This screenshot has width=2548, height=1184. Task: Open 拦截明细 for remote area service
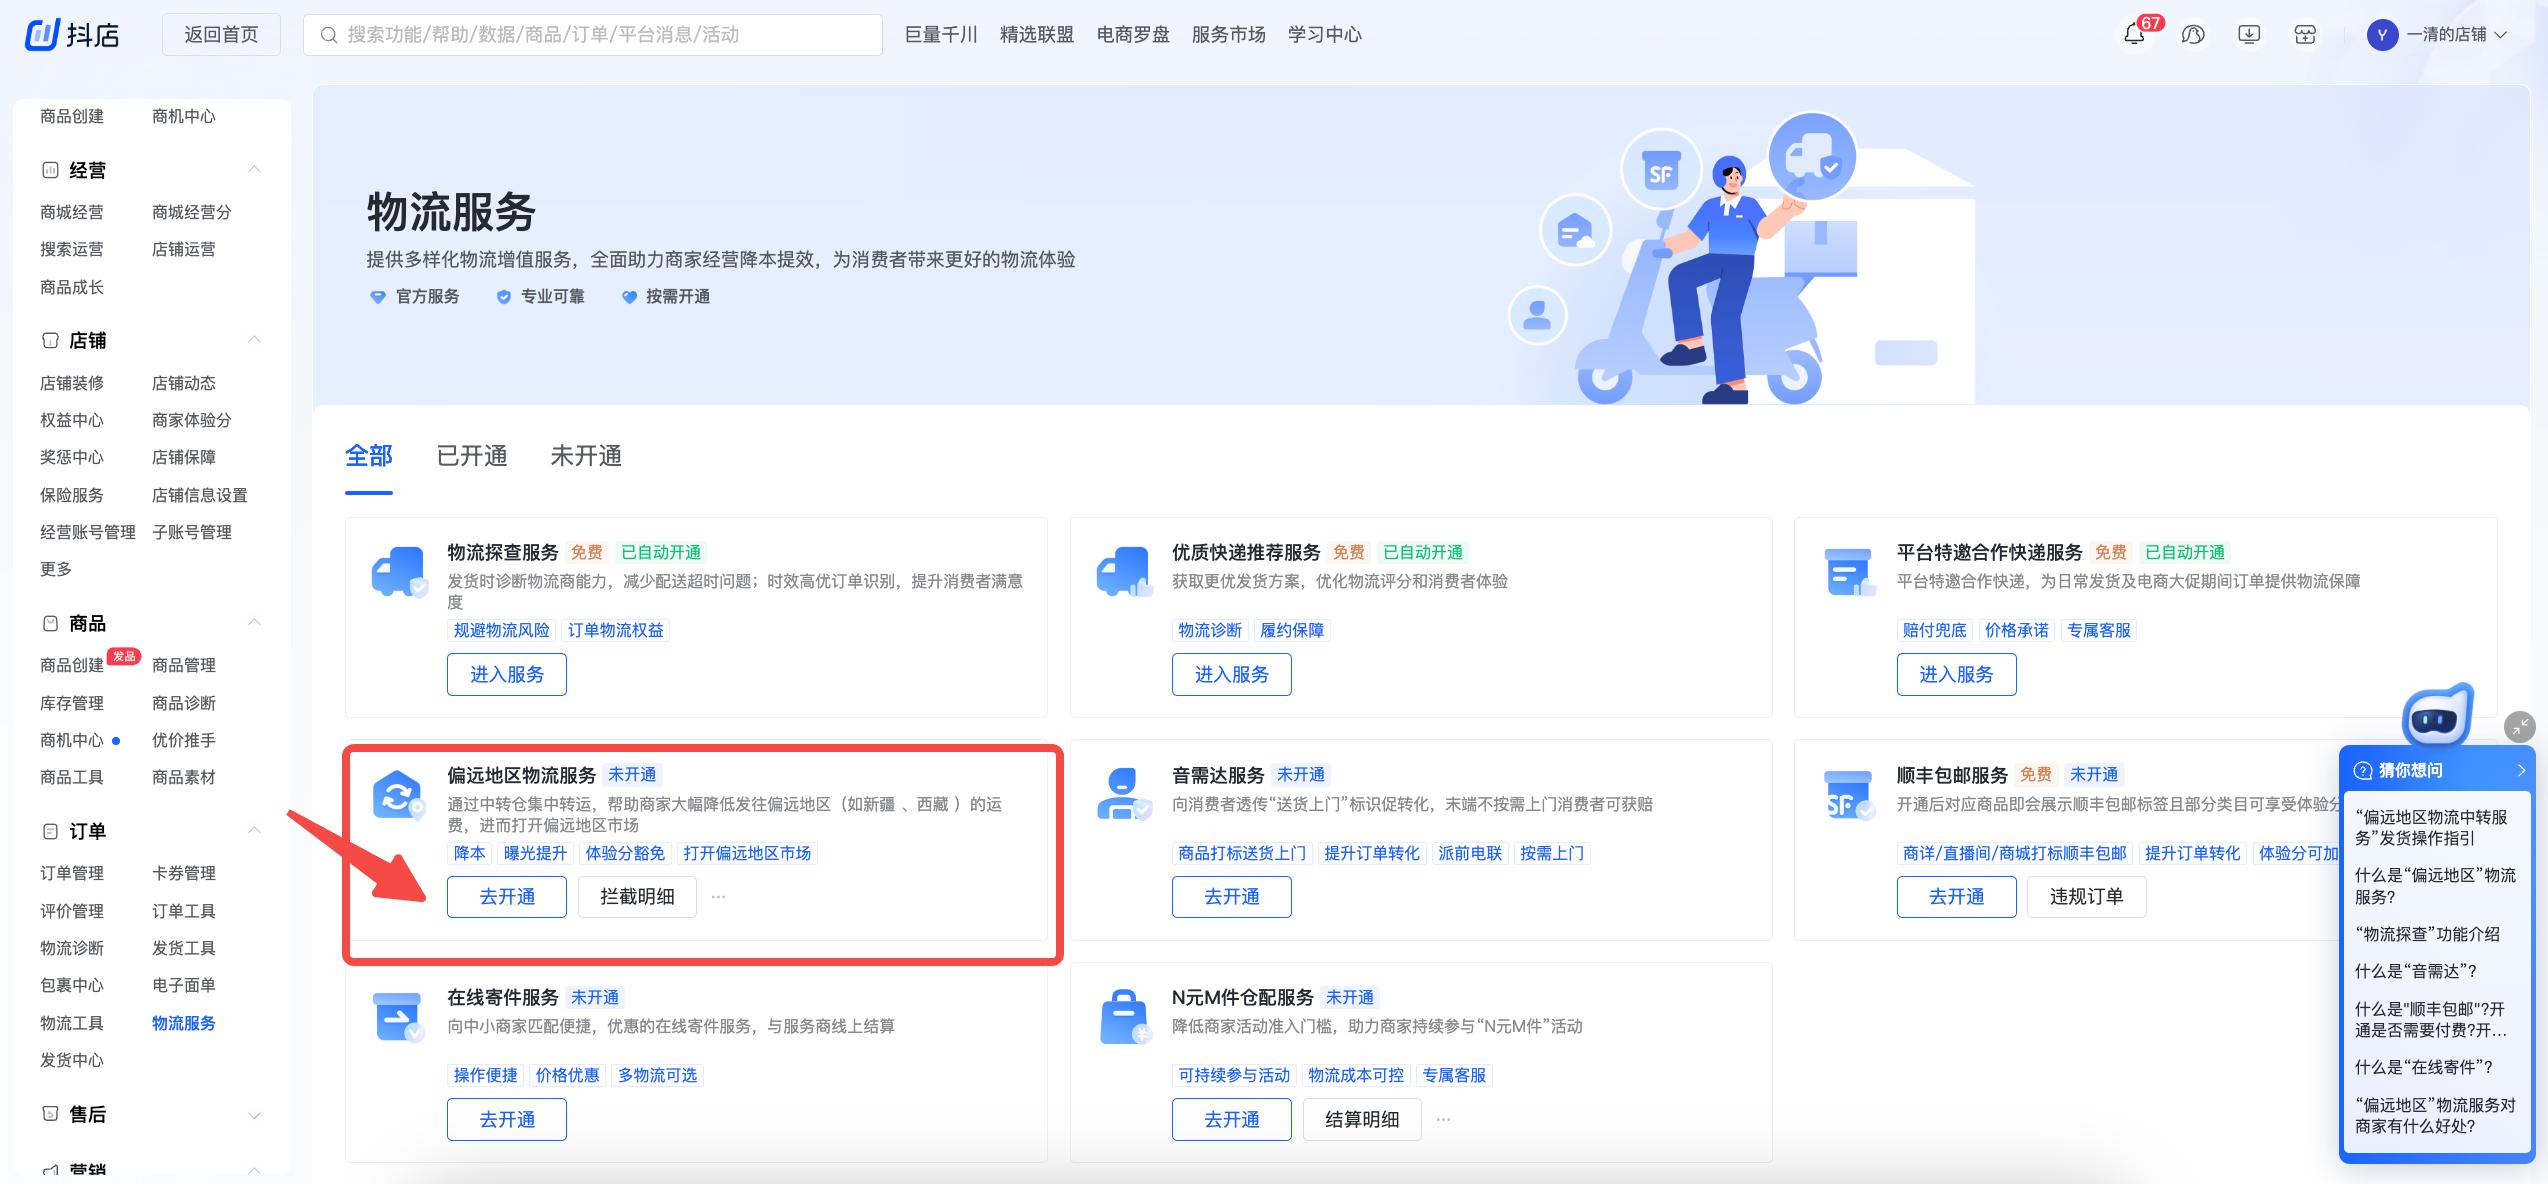click(x=637, y=897)
